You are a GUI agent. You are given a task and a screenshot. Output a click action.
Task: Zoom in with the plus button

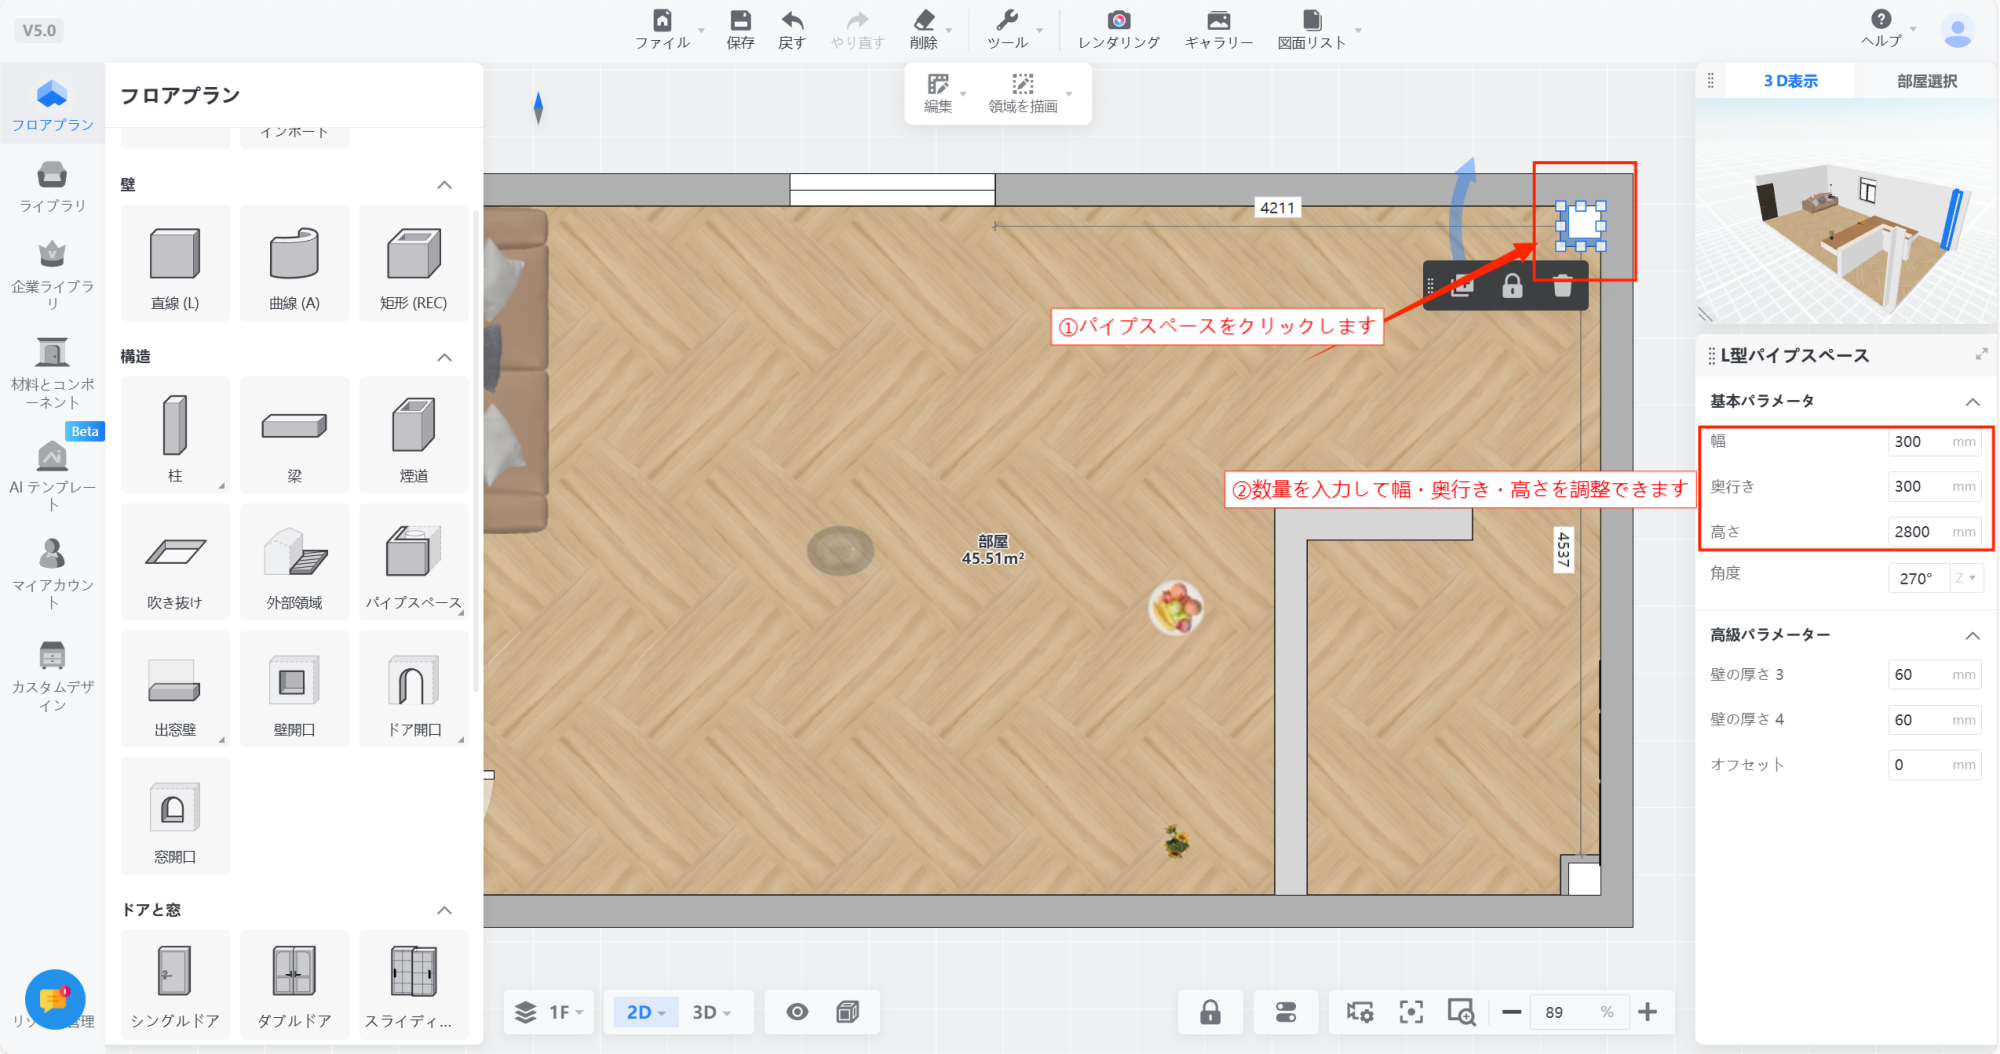(x=1648, y=1012)
